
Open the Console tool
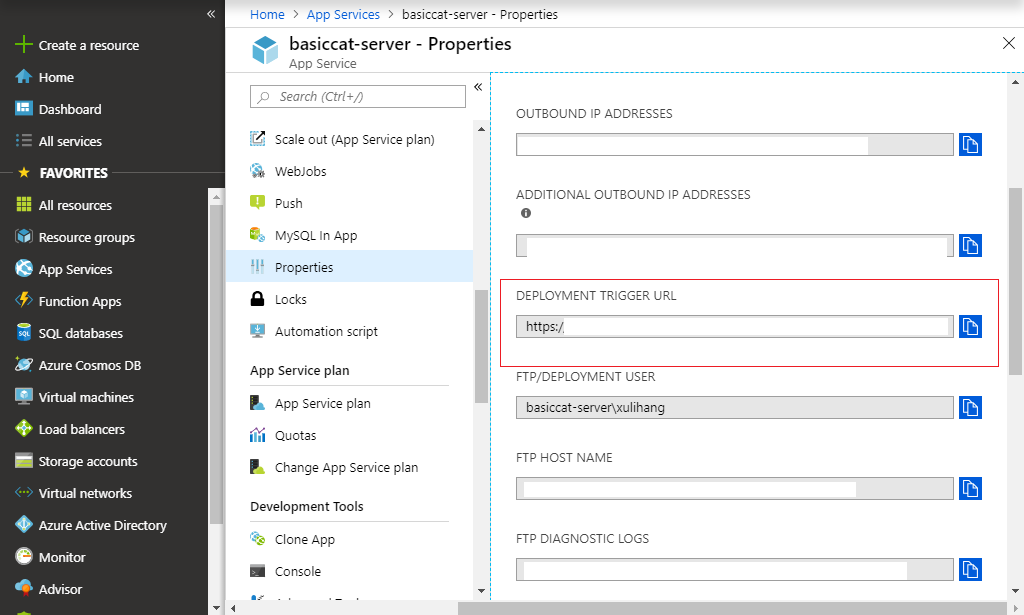coord(295,570)
